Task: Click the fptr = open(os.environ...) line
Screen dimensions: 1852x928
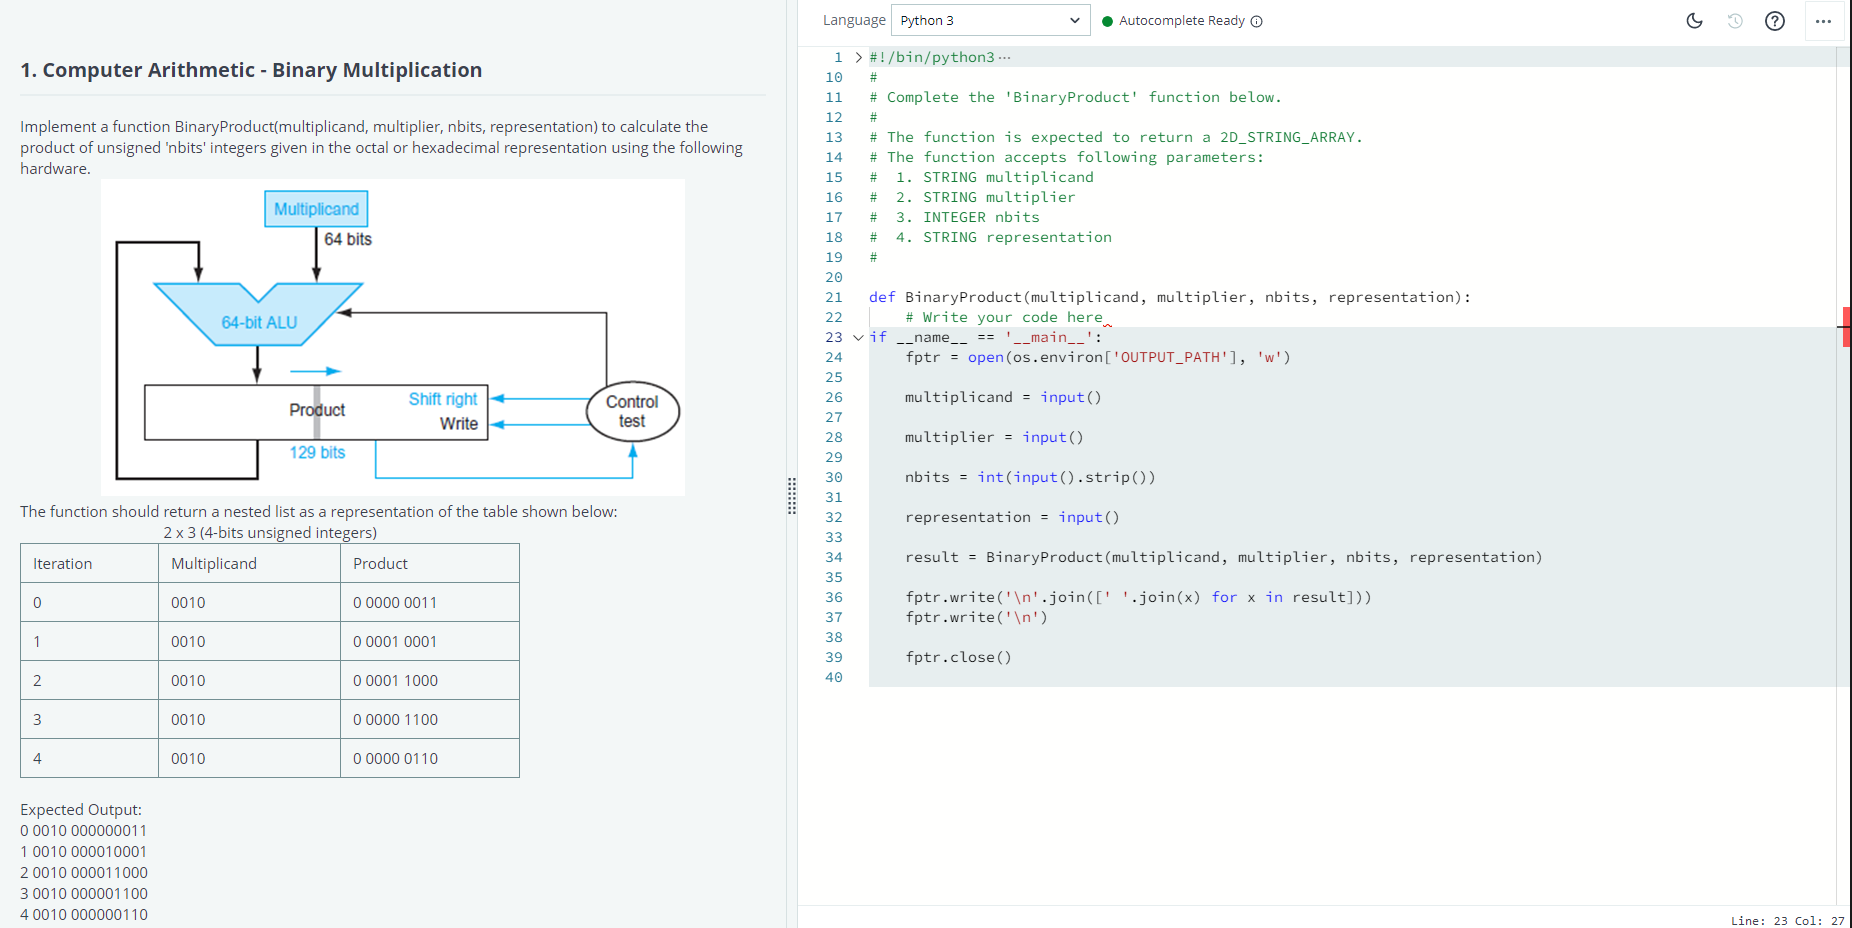Action: (x=1098, y=357)
